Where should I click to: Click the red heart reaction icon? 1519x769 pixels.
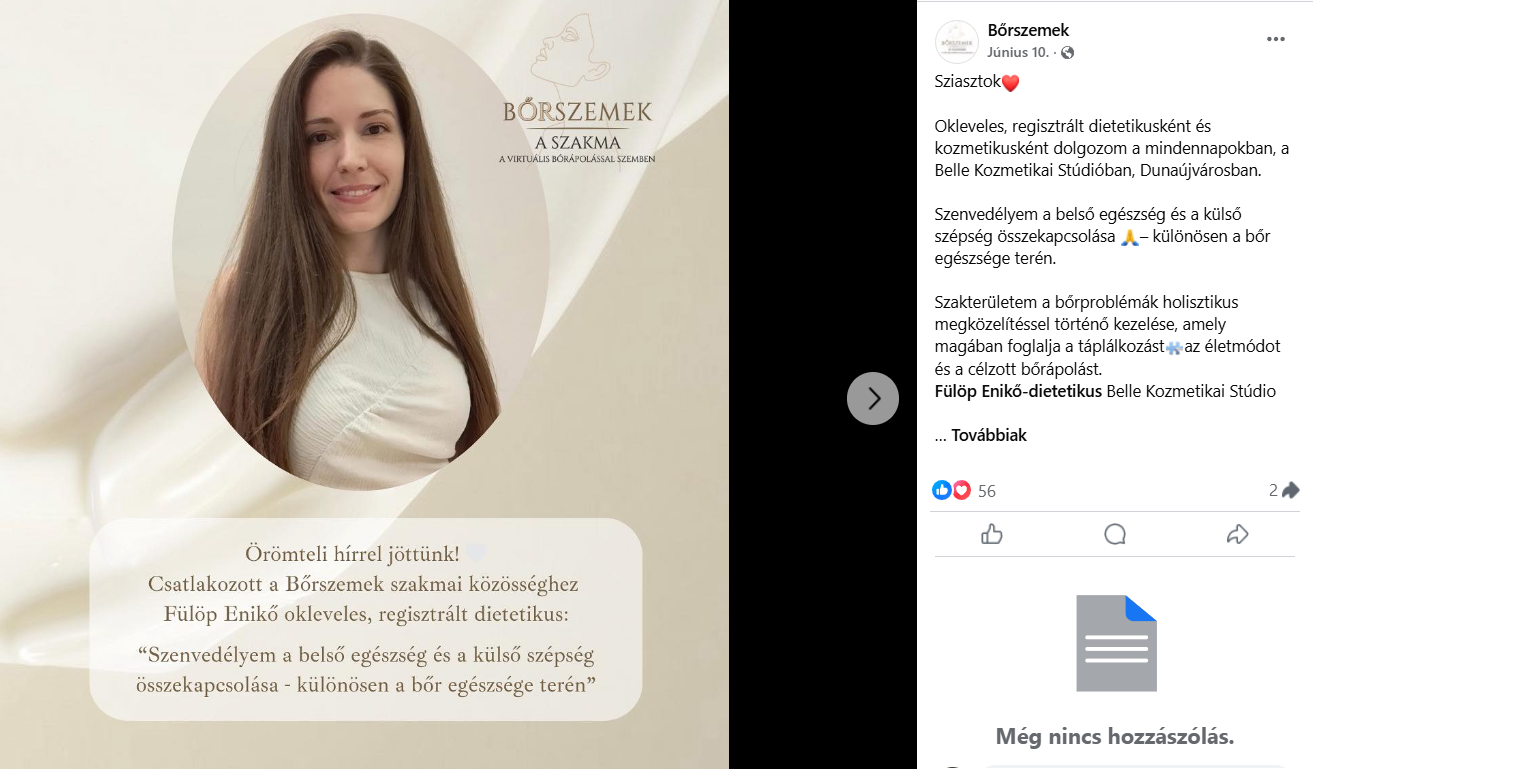(x=961, y=490)
